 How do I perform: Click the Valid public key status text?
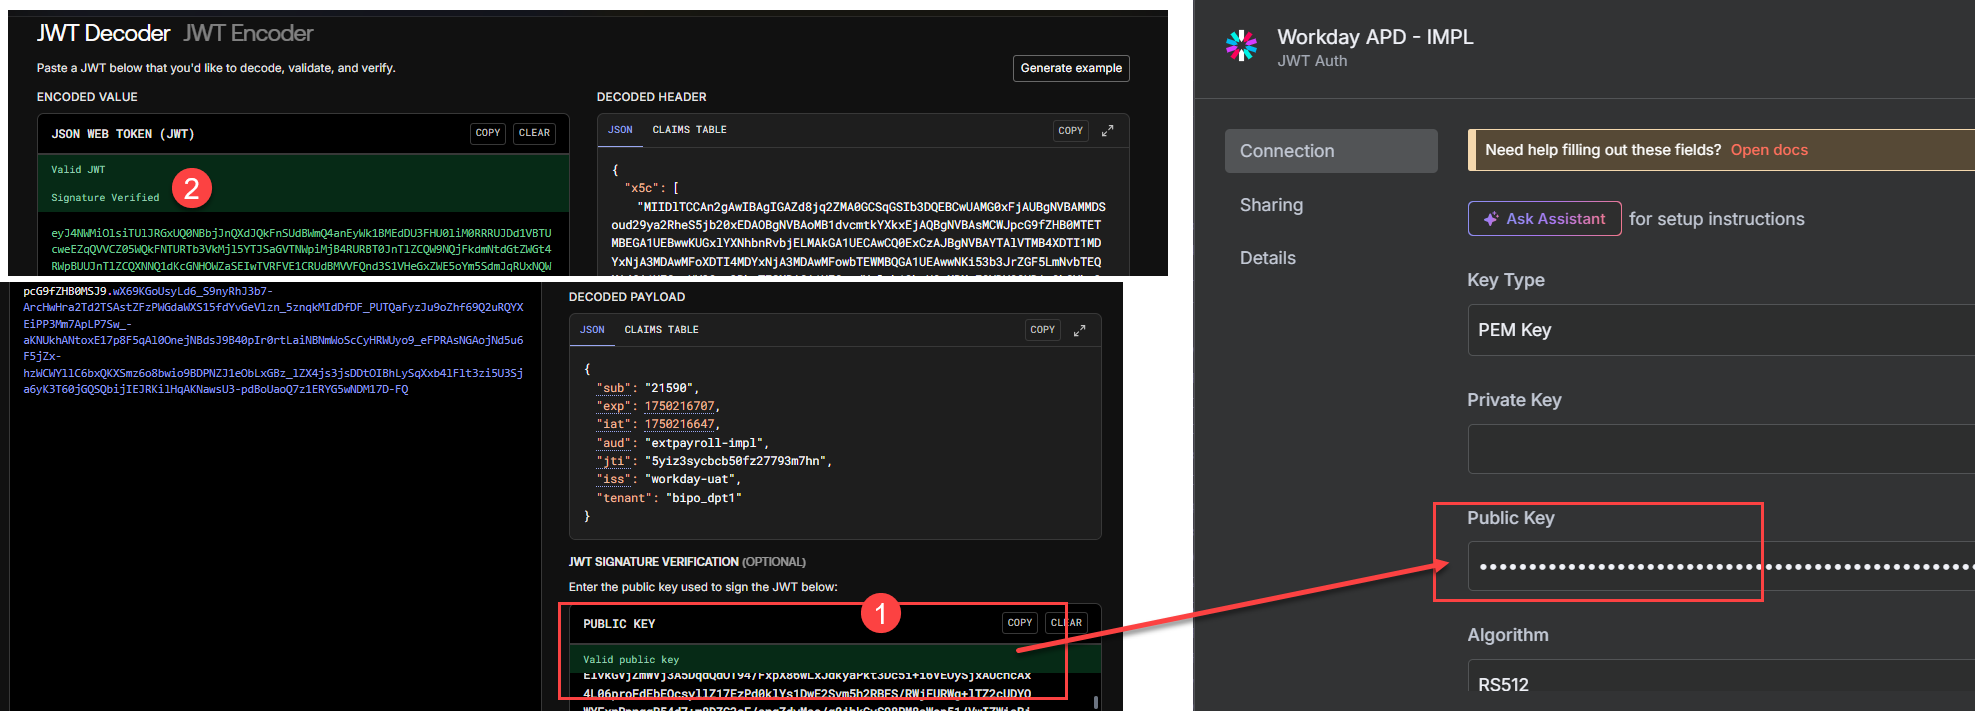[x=631, y=660]
